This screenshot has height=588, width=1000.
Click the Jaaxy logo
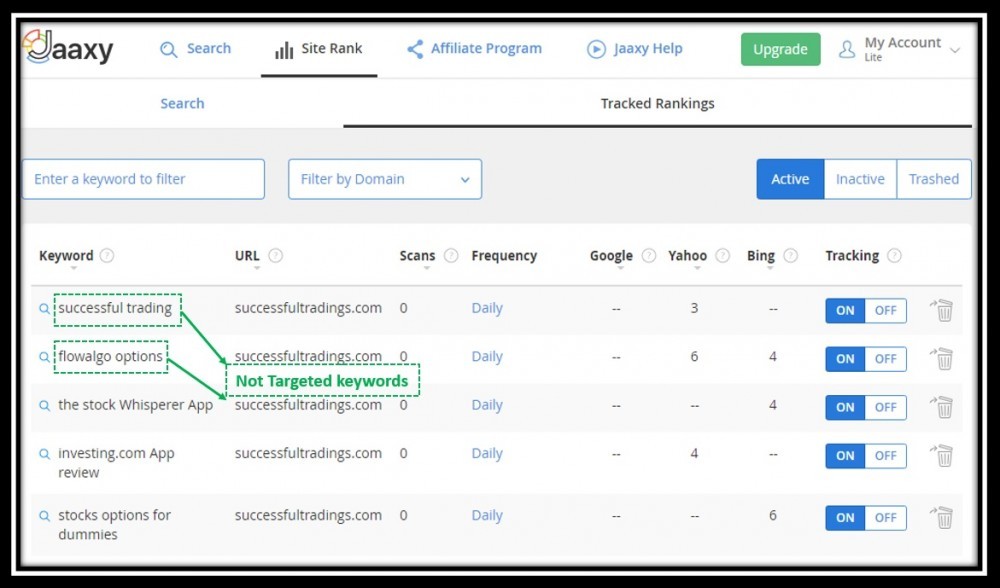(x=68, y=47)
